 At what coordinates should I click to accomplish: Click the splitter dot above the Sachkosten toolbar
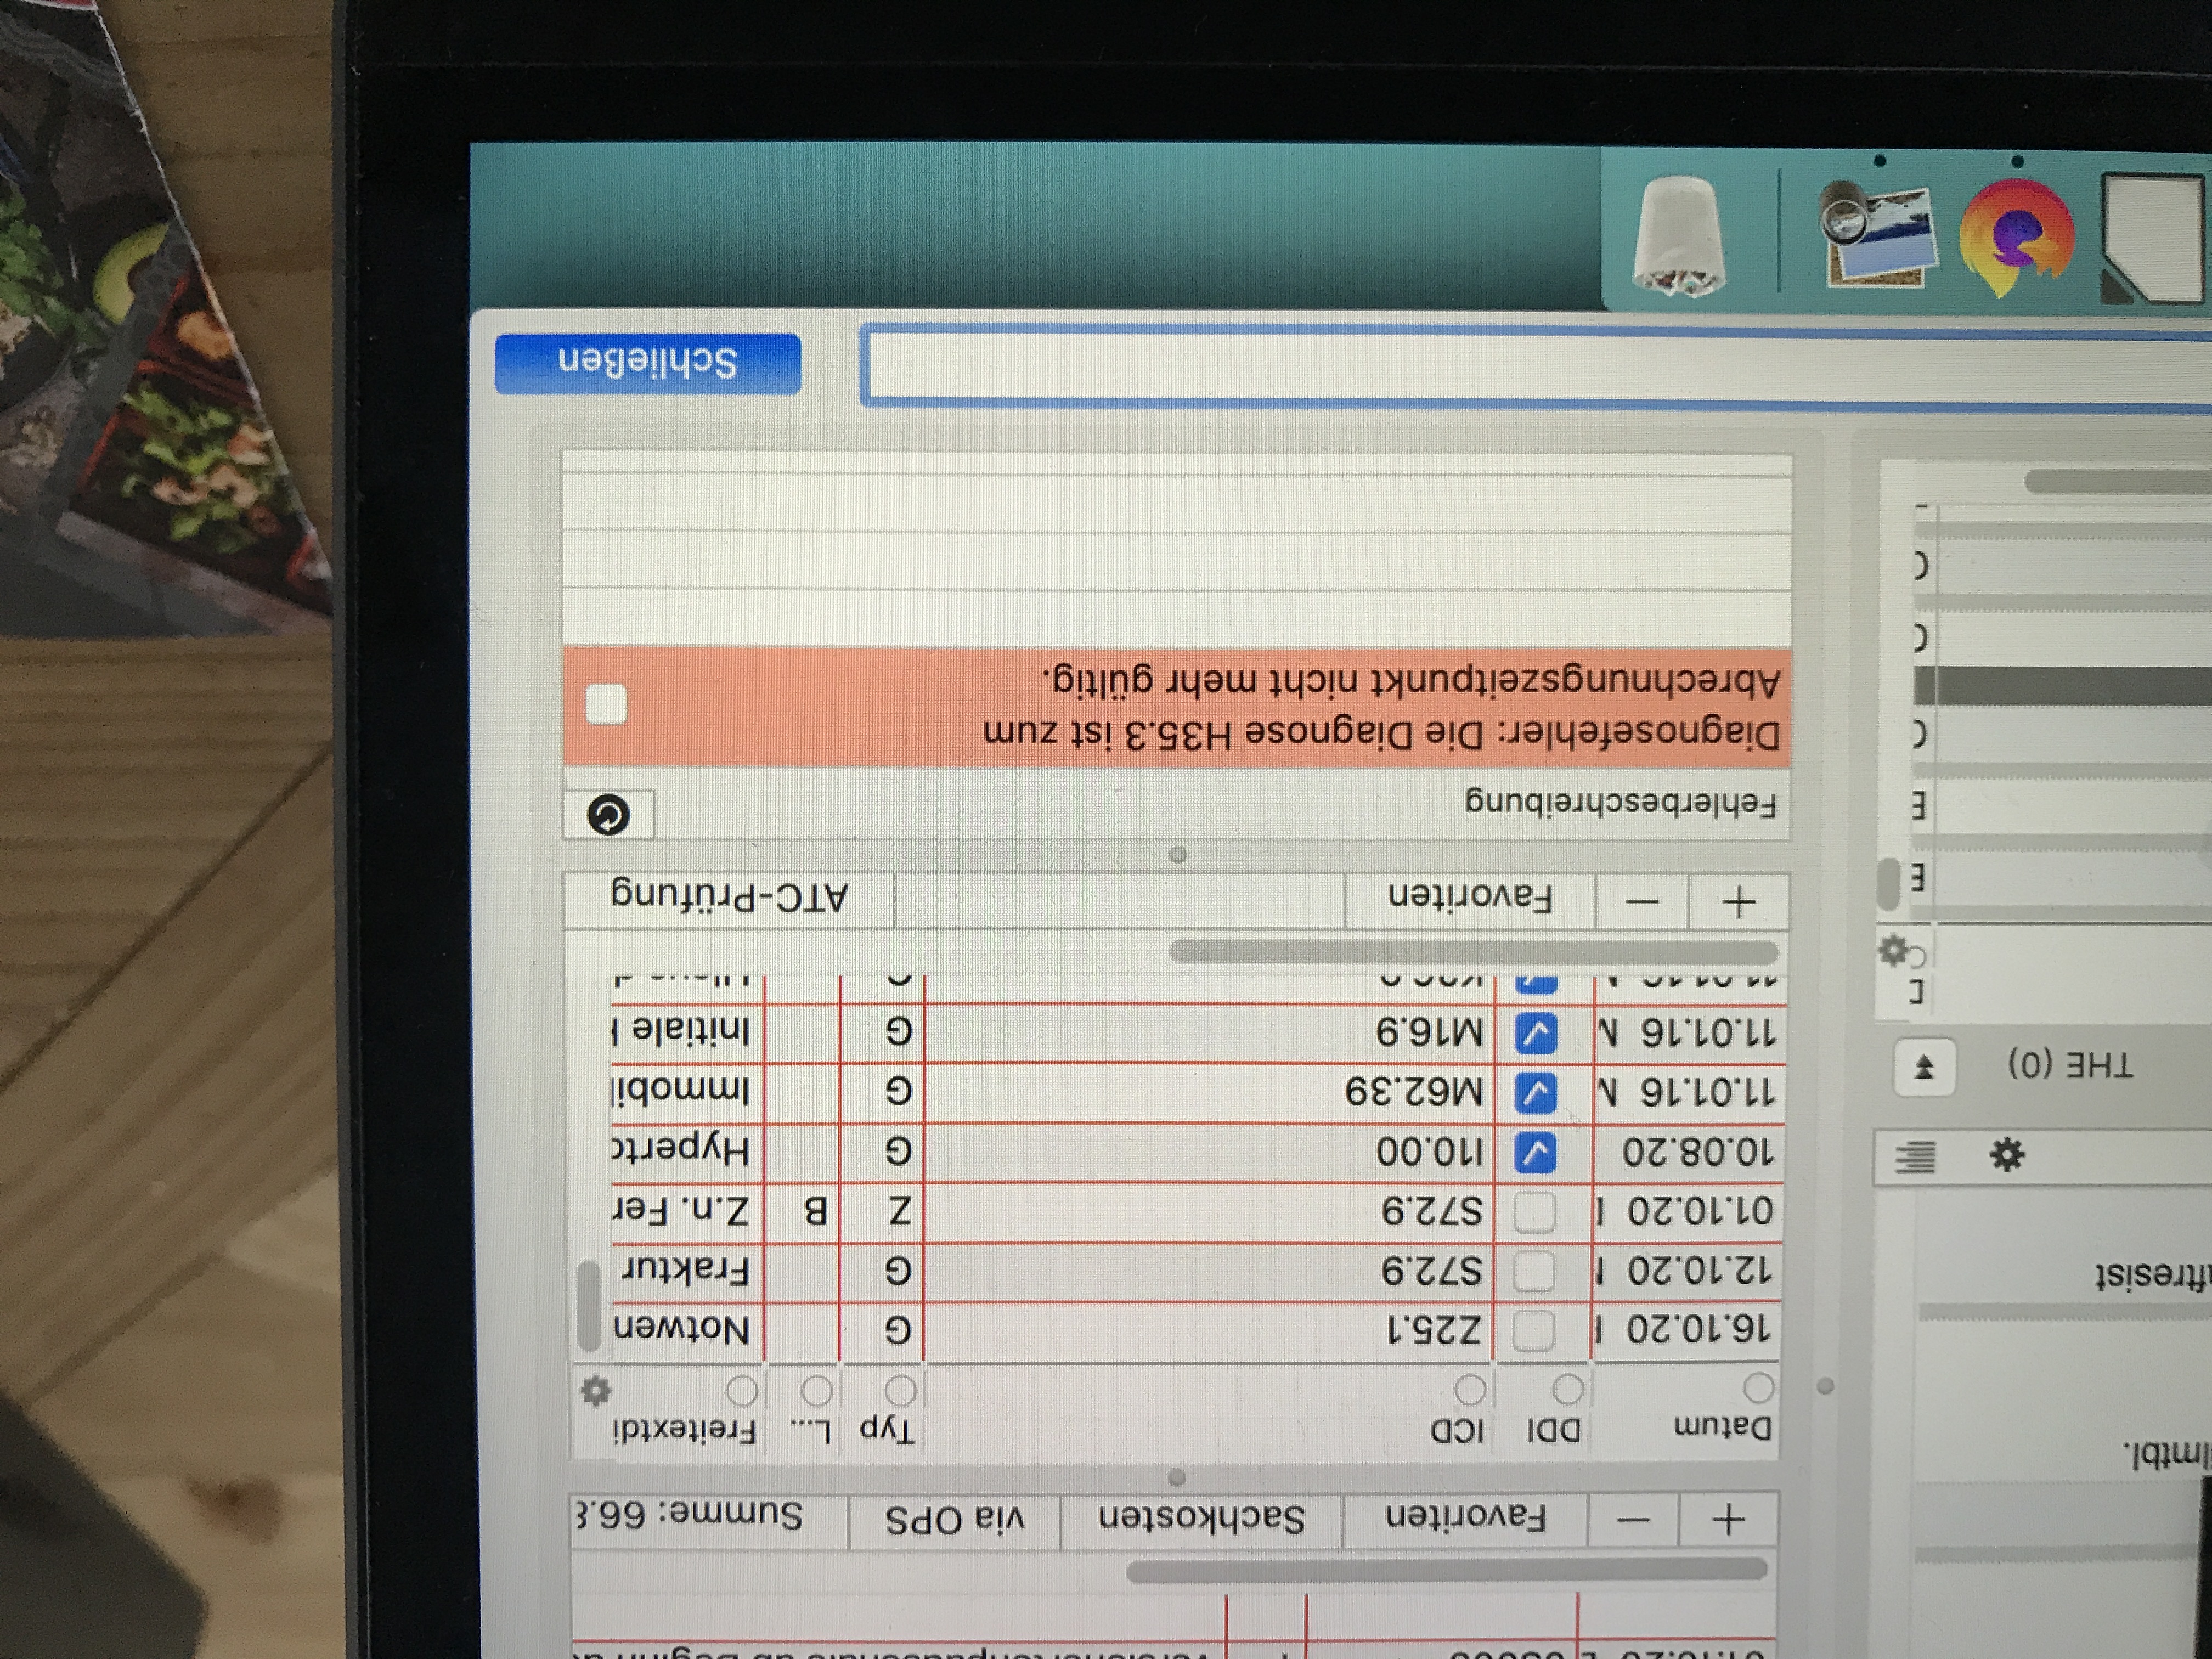pos(1177,1477)
